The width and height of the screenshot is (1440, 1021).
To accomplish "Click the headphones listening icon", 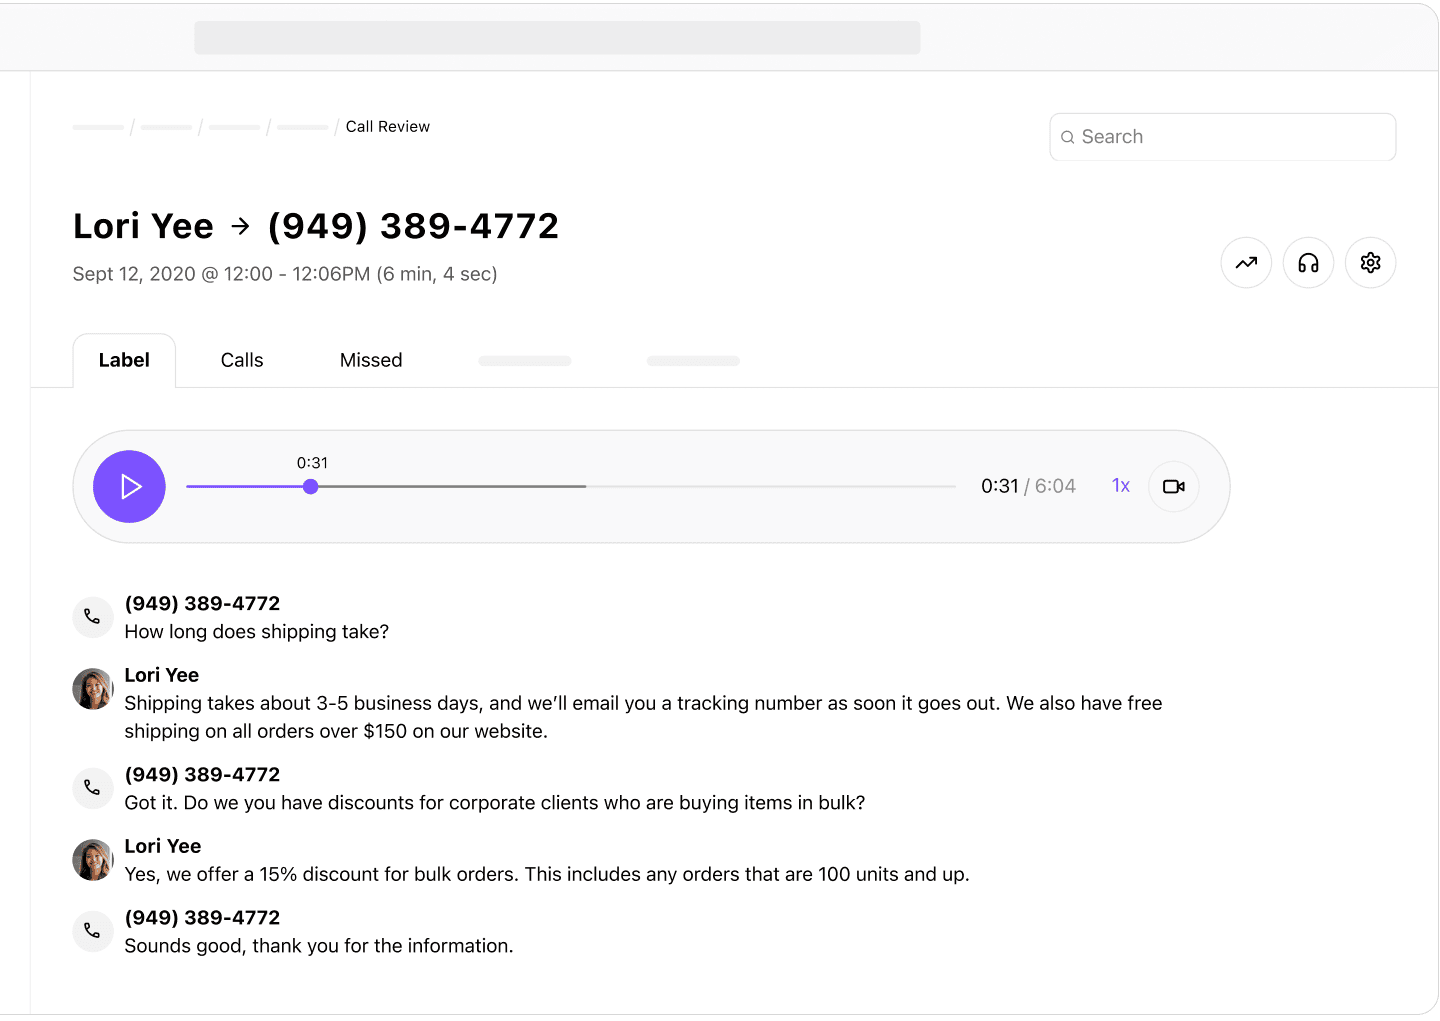I will 1308,262.
